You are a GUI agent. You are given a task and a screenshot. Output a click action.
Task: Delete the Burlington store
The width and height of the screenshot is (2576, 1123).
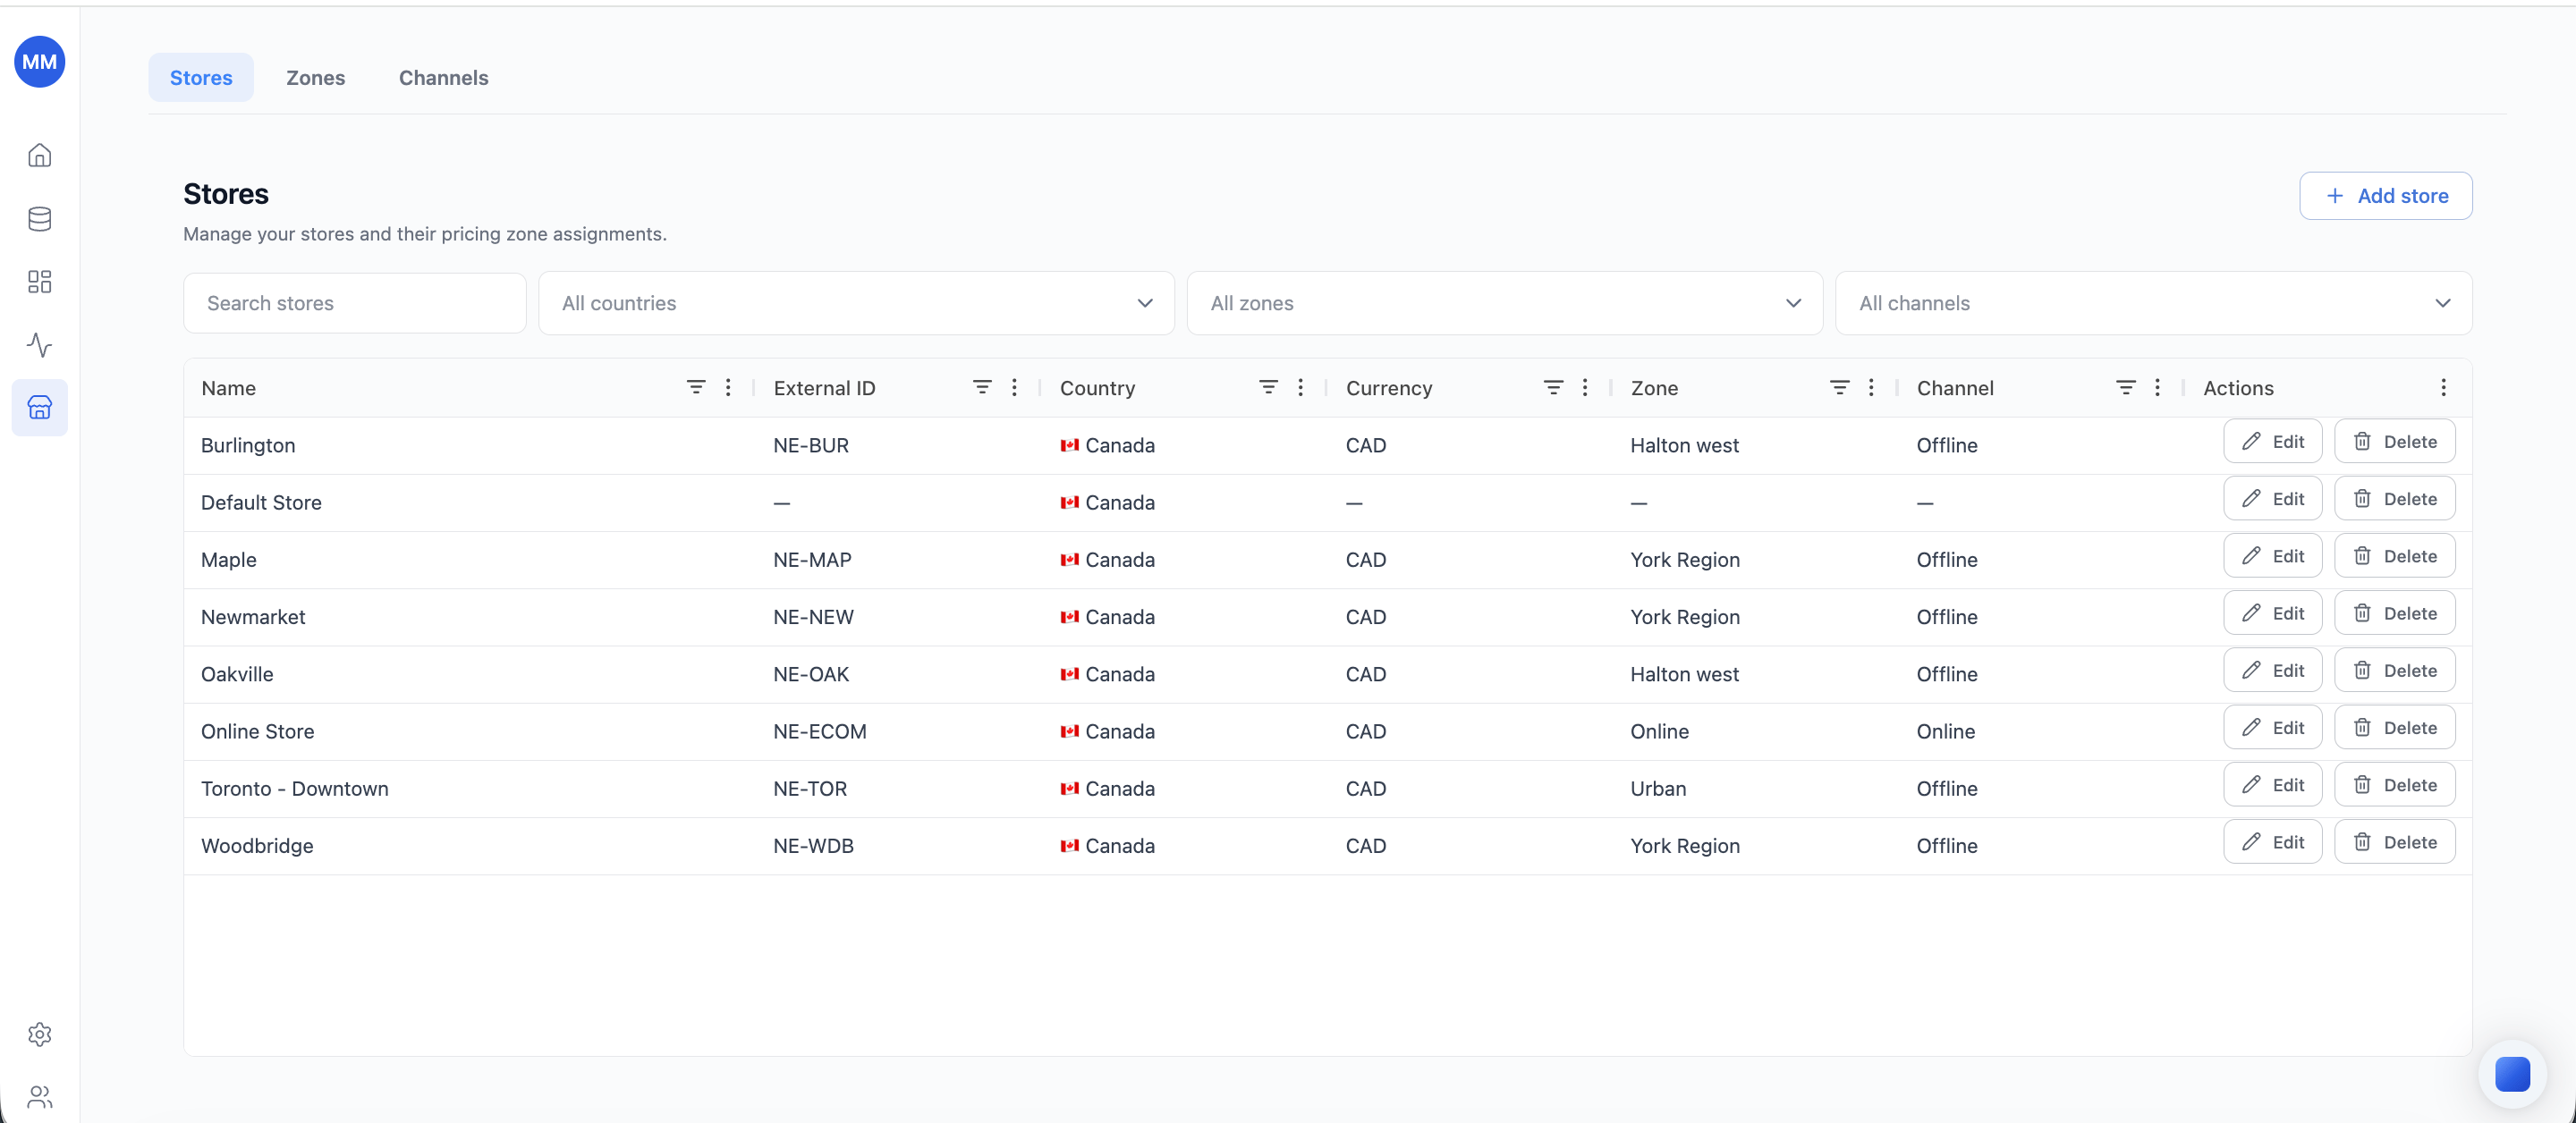2394,441
